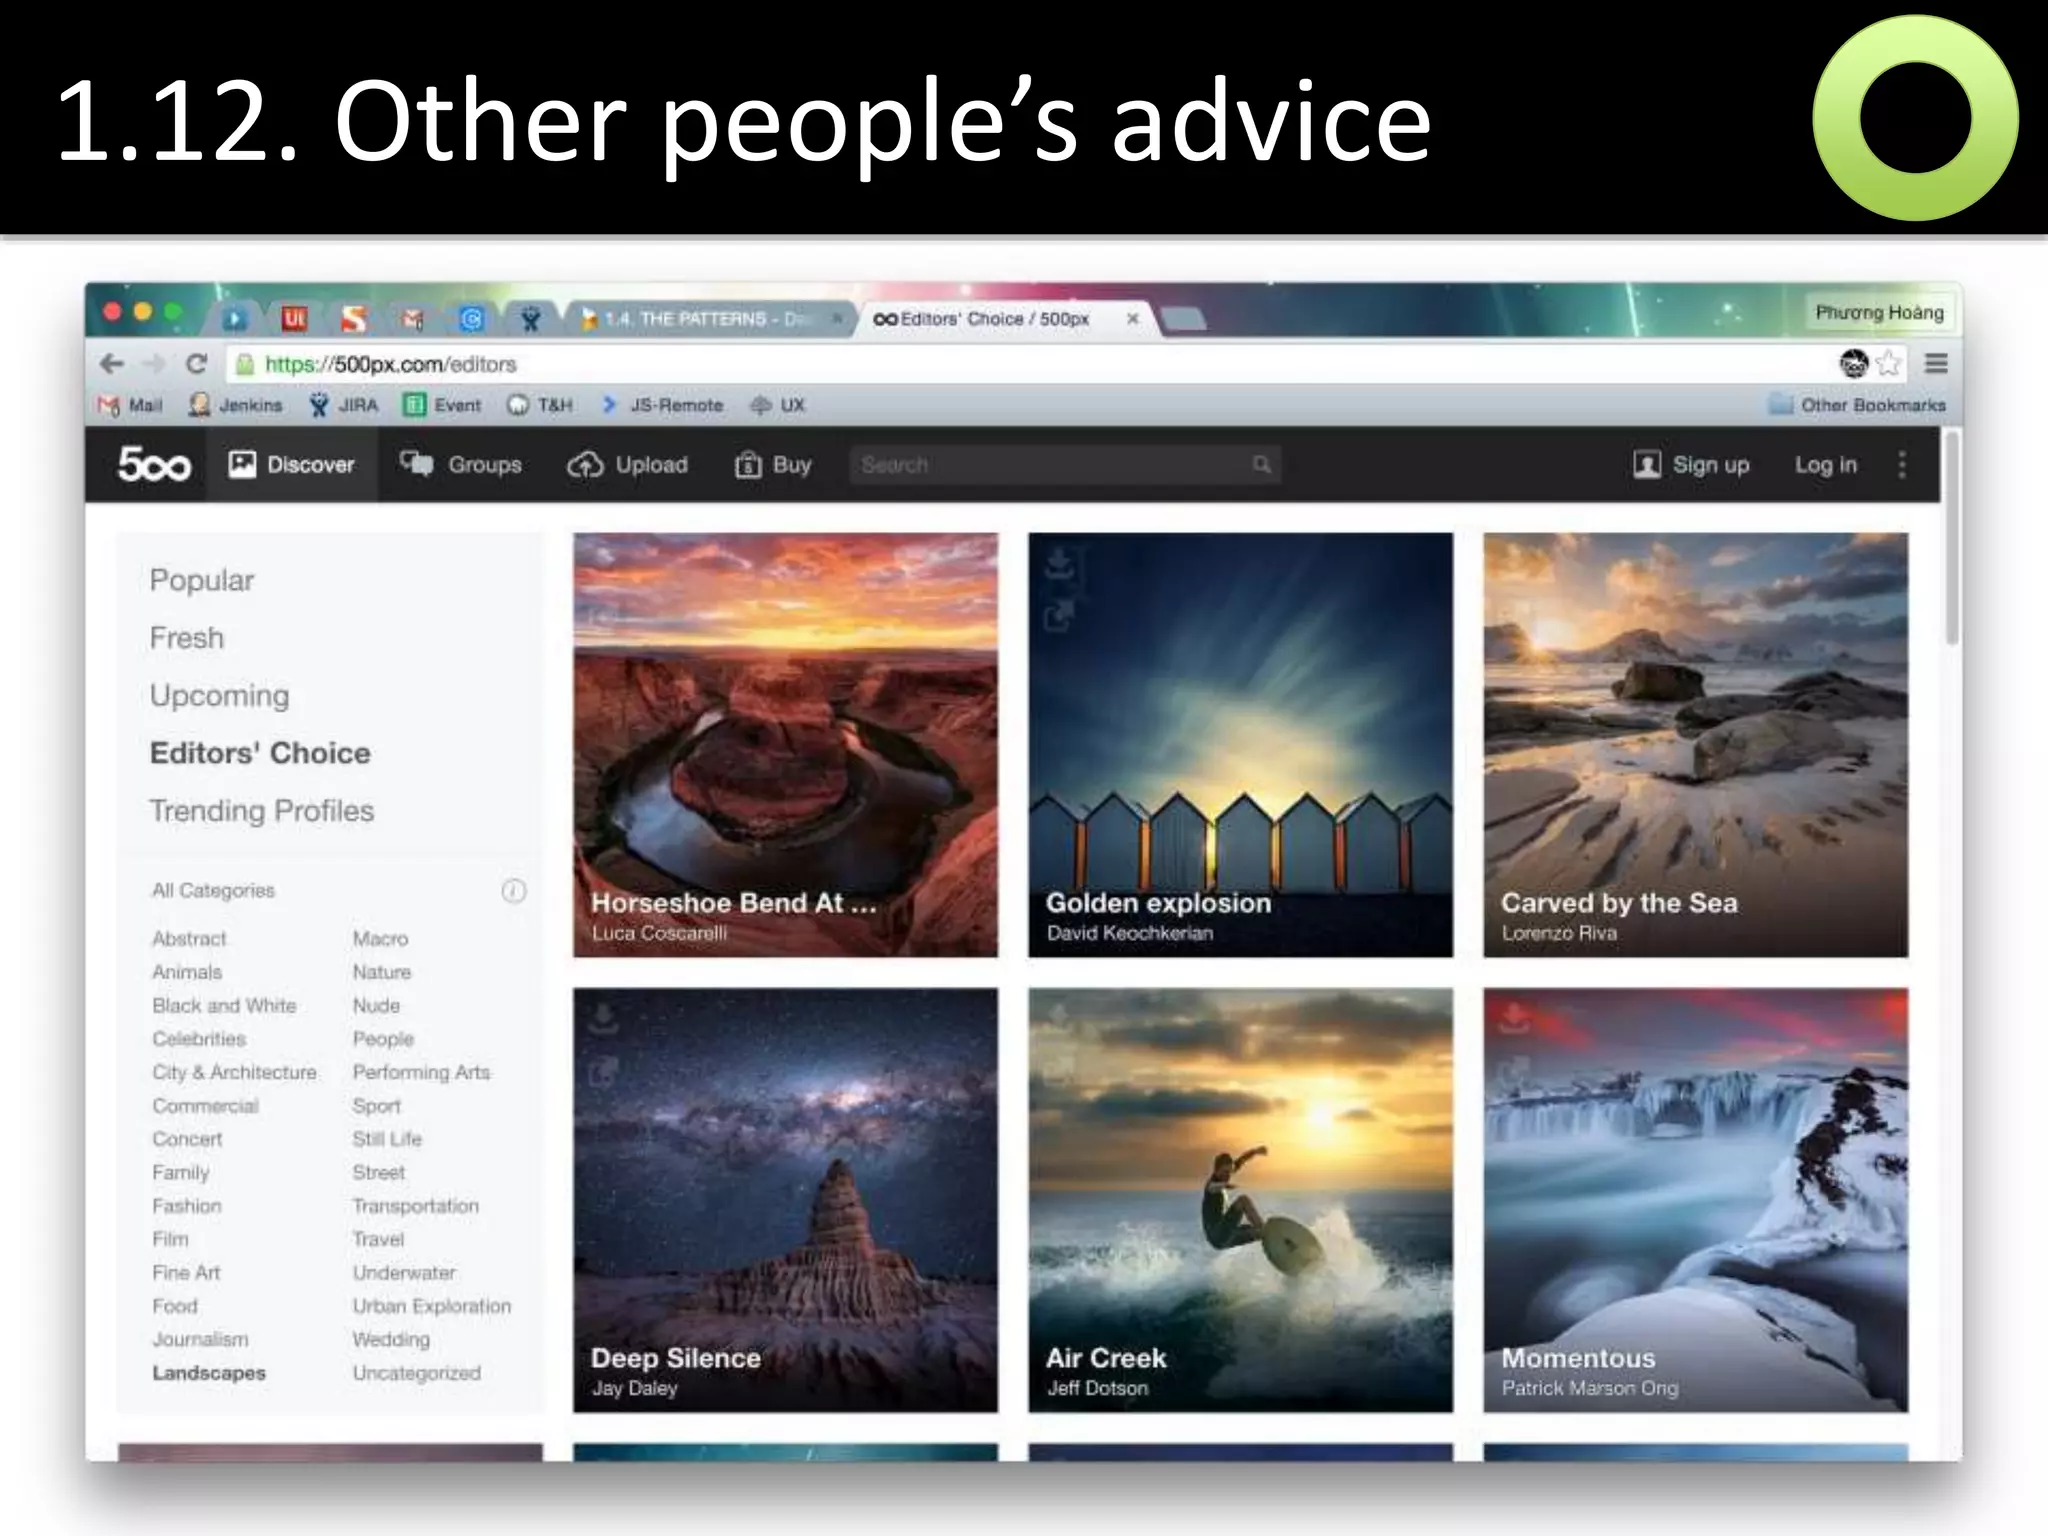Click photographer name Patrick Marson Ong
The width and height of the screenshot is (2048, 1536).
[x=1589, y=1388]
